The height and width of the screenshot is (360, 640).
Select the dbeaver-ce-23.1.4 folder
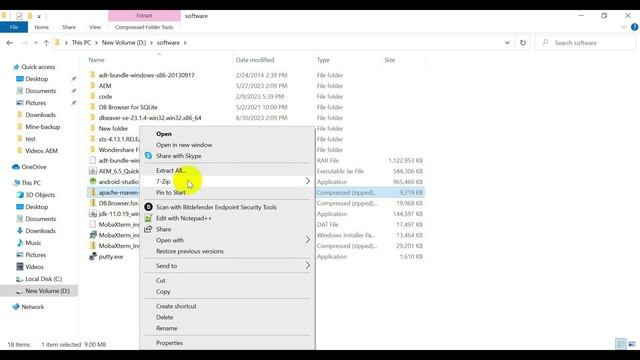[x=150, y=118]
